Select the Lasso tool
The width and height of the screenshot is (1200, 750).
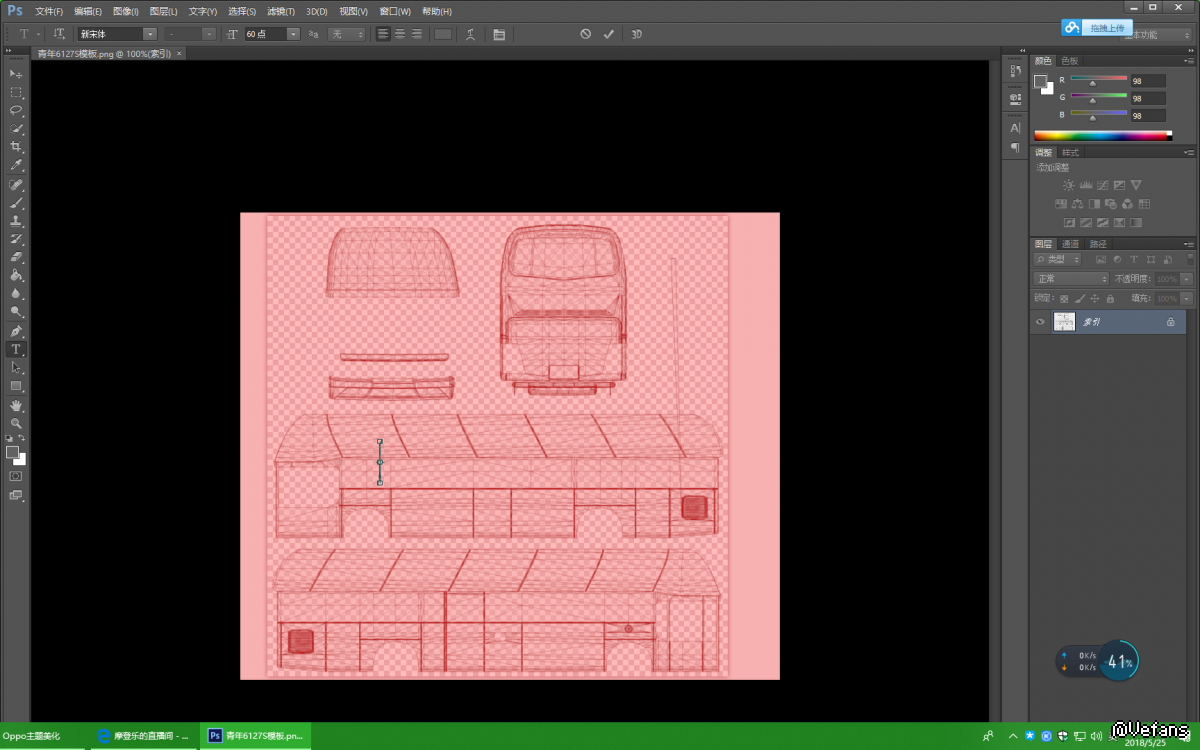(16, 110)
